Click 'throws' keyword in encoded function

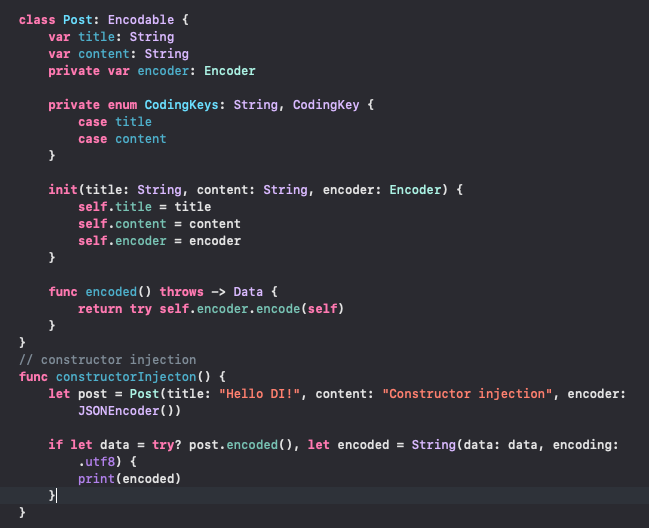[181, 292]
